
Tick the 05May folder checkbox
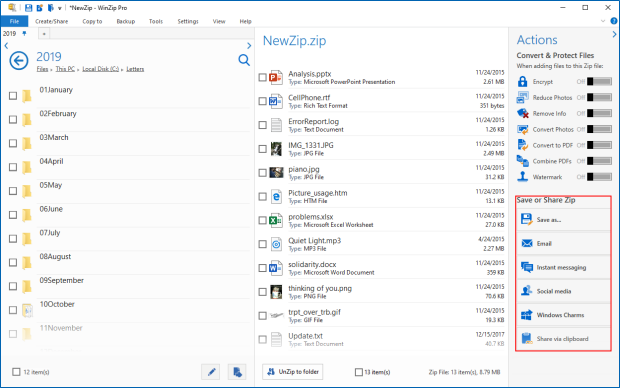click(13, 191)
